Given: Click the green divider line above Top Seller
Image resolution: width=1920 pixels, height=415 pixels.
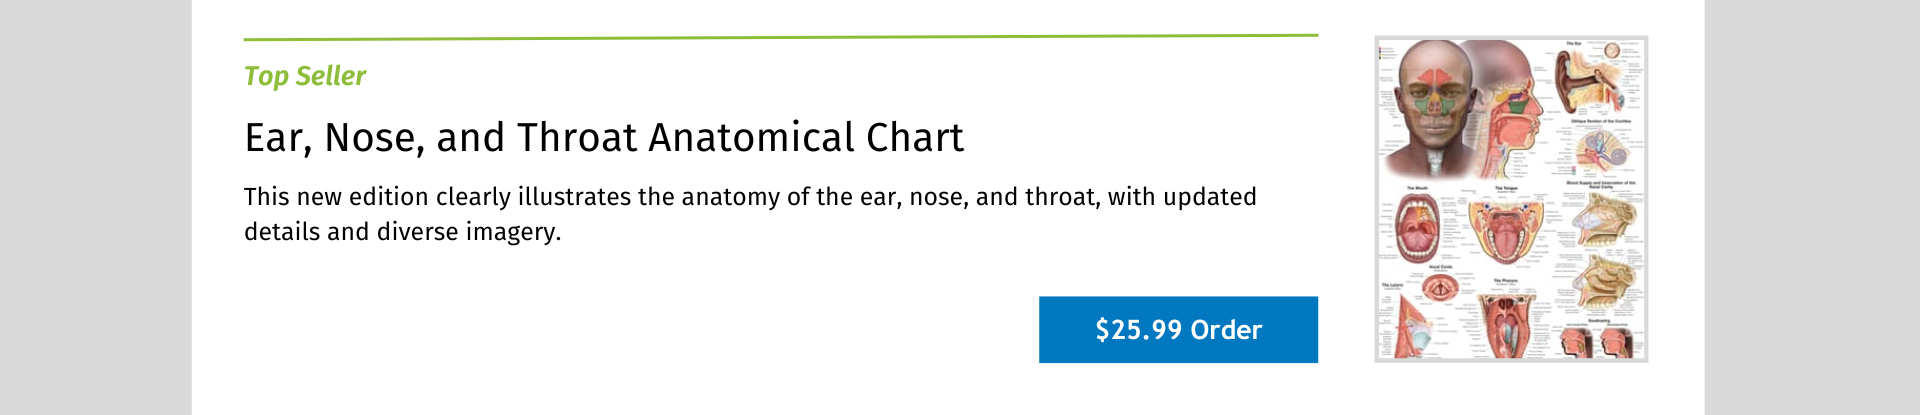Looking at the screenshot, I should tap(780, 37).
